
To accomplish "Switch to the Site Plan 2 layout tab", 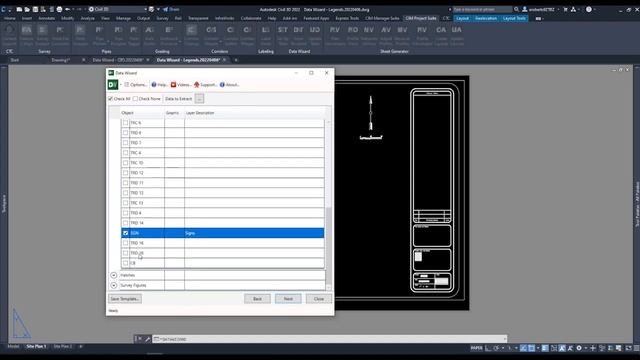I will click(x=63, y=347).
